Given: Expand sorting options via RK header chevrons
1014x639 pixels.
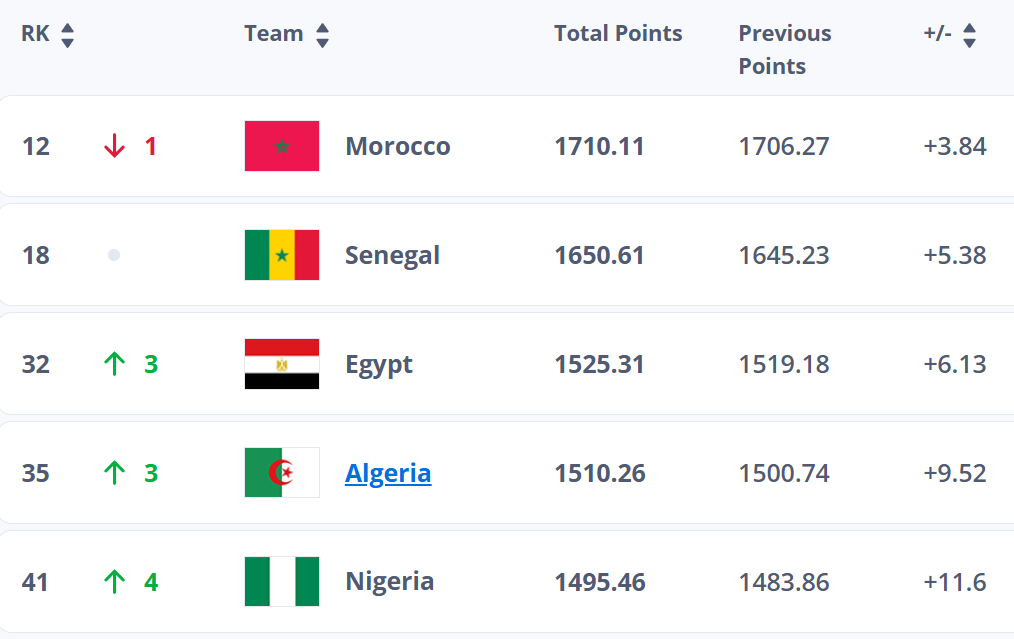Looking at the screenshot, I should [66, 33].
